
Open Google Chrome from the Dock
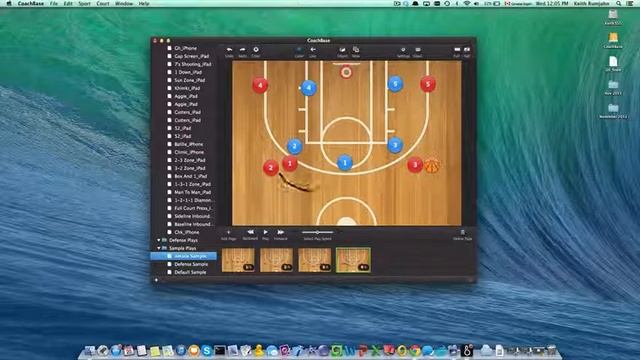pos(415,350)
